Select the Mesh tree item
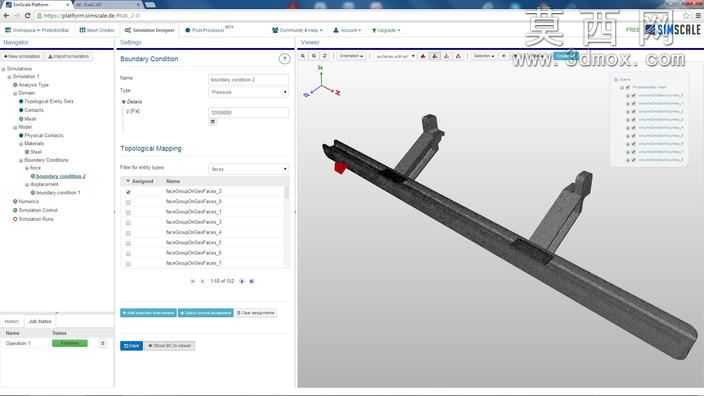The image size is (704, 396). [27, 119]
